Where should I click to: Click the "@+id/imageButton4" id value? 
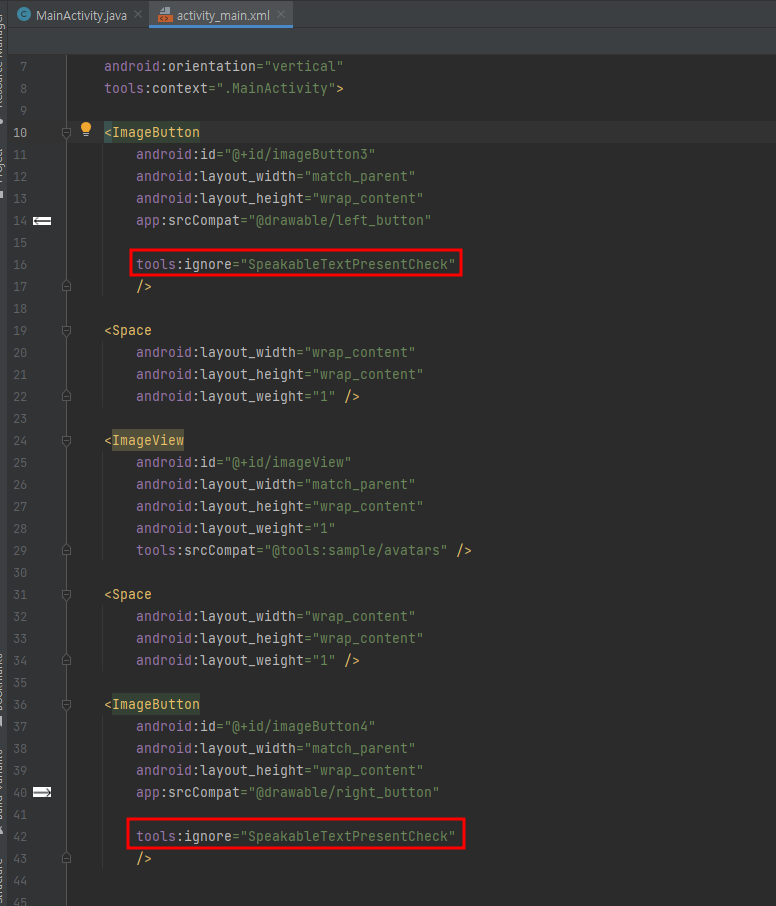coord(299,726)
